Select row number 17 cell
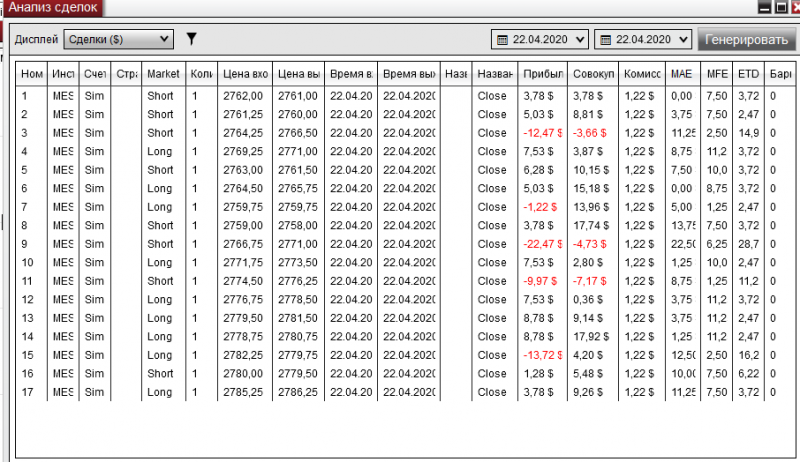Screen dimensions: 800x462 coord(27,392)
